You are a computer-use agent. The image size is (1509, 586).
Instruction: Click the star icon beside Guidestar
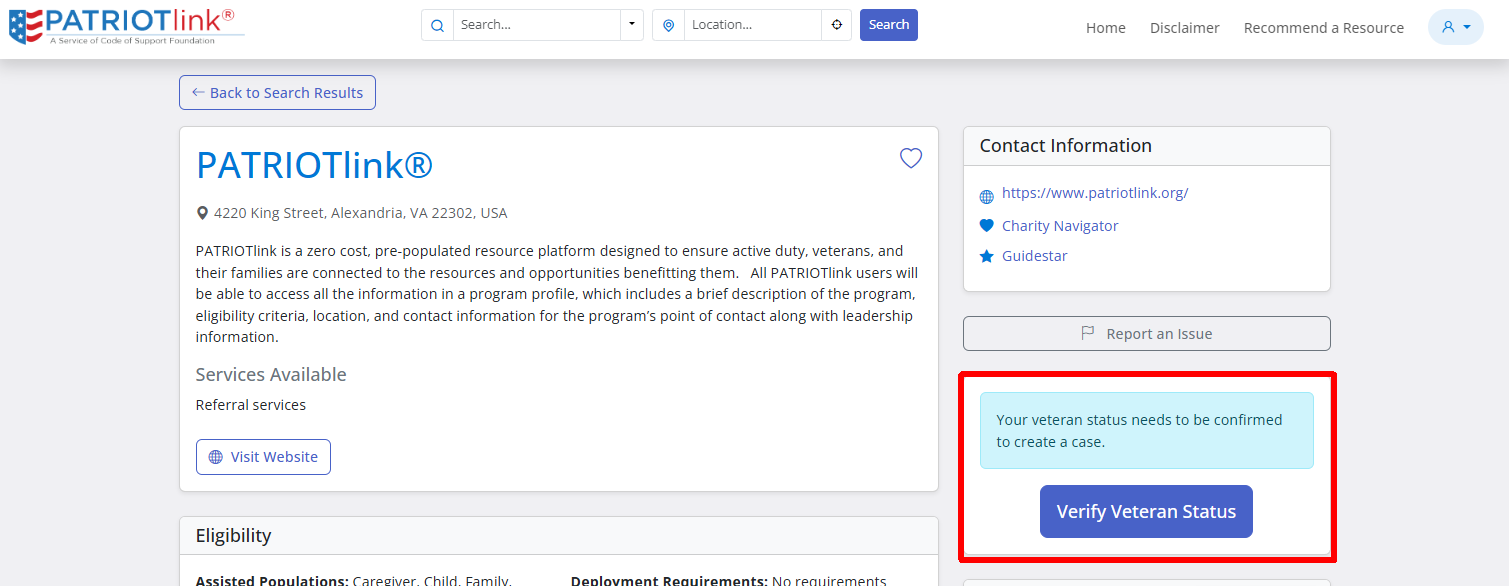tap(987, 257)
